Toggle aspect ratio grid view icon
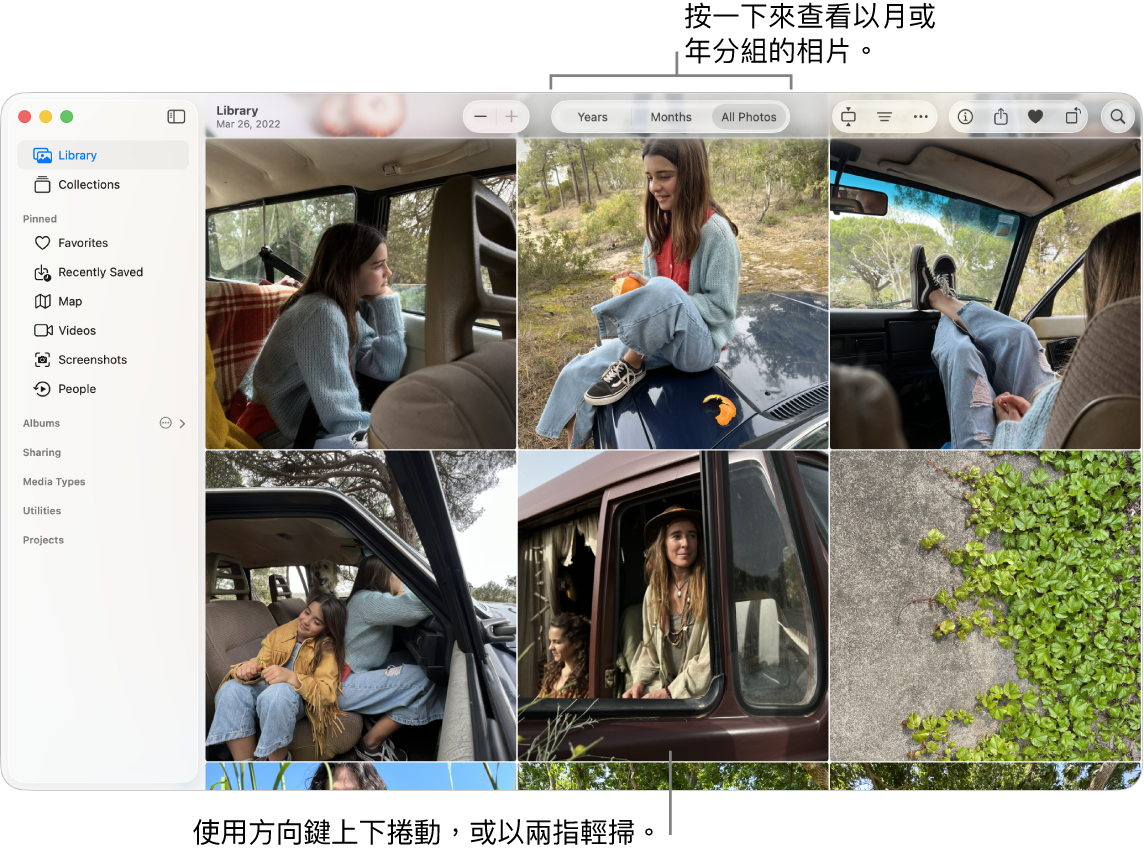Viewport: 1144px width, 851px height. [x=849, y=117]
